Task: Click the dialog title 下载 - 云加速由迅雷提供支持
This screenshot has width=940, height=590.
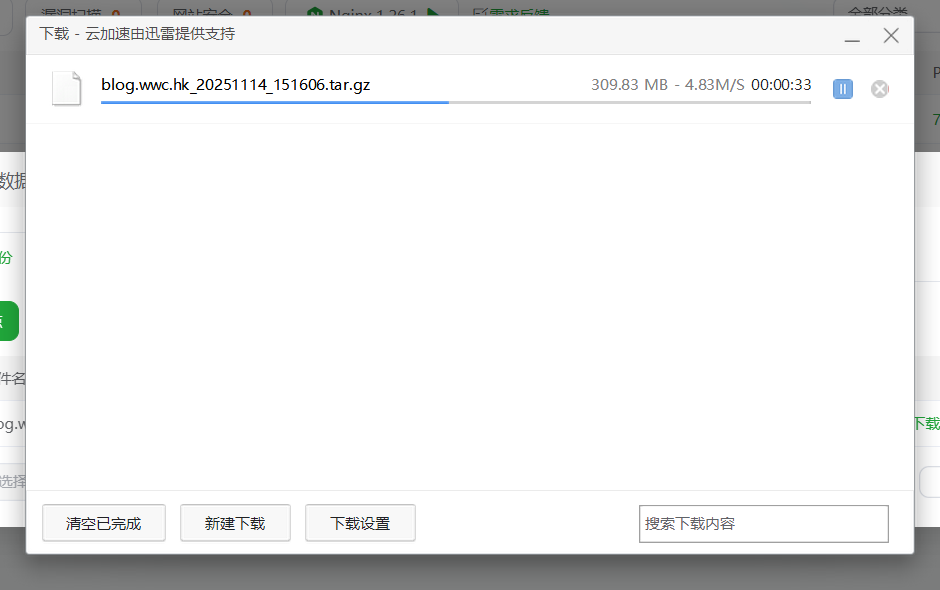Action: (x=137, y=34)
